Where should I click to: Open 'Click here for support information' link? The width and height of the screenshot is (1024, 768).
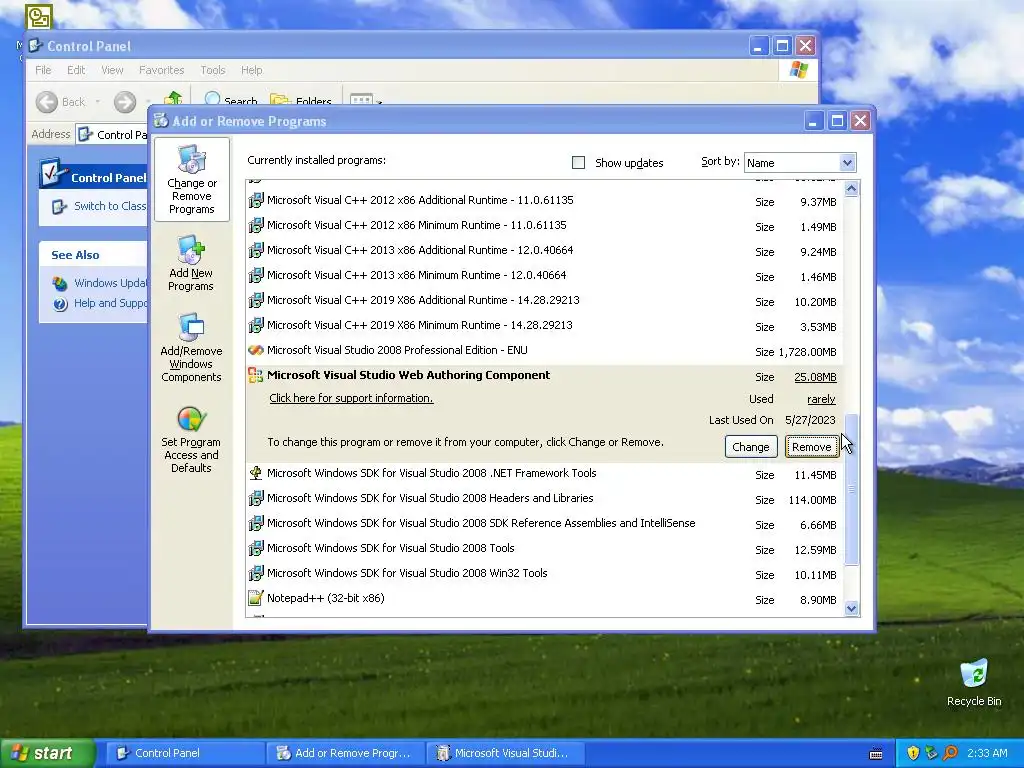[x=351, y=398]
